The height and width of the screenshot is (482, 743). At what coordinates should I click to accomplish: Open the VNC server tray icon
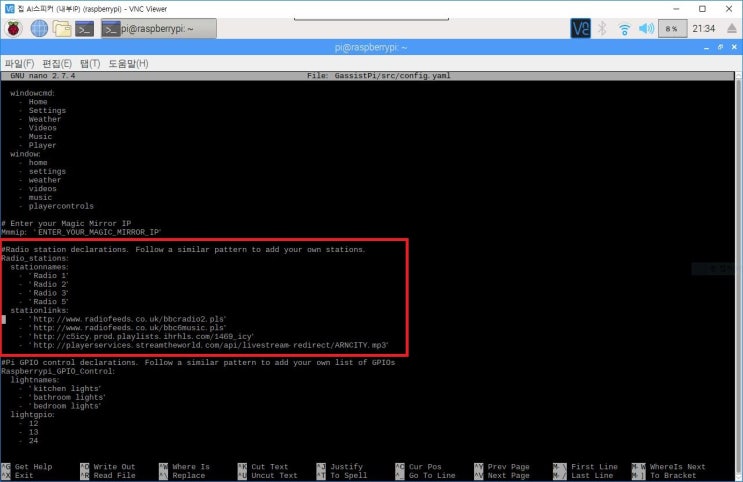click(580, 29)
